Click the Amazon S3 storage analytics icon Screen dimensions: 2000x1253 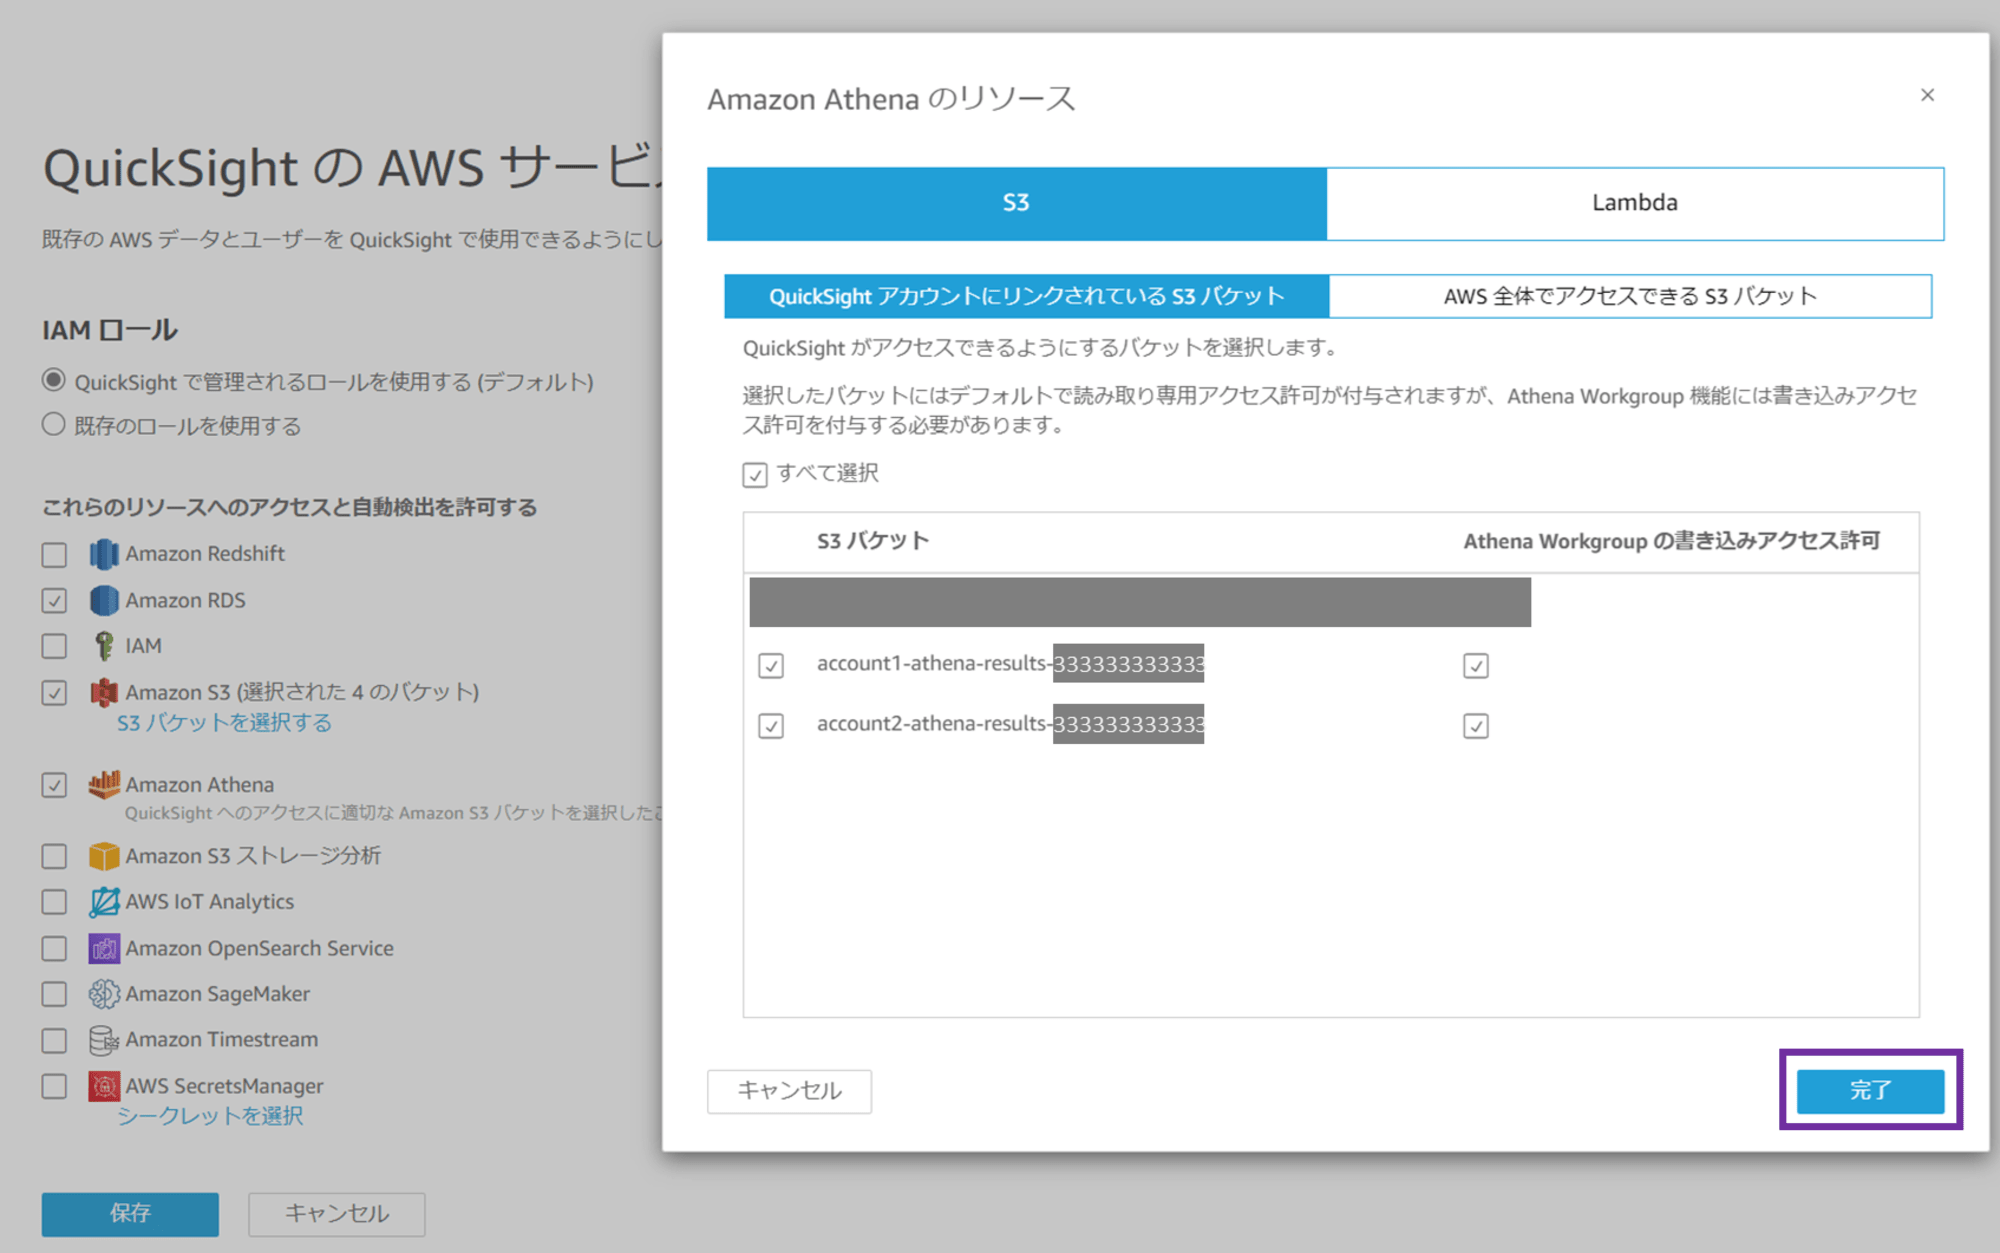click(x=104, y=856)
